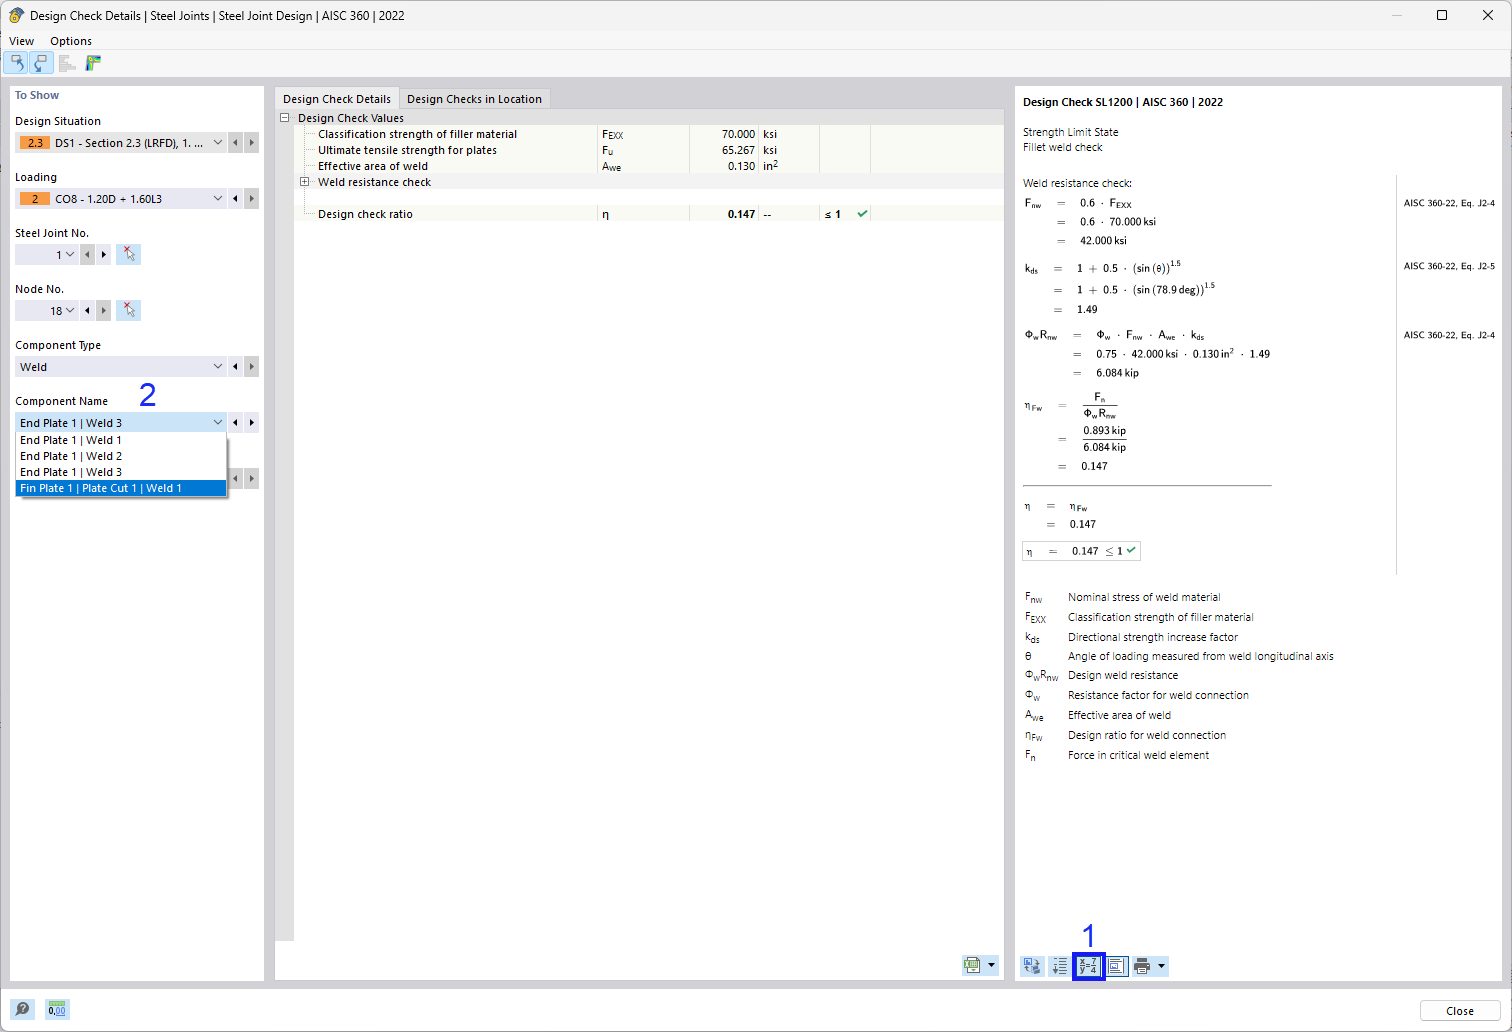Open the print options arrow
Screen dimensions: 1512x1032
(1161, 966)
